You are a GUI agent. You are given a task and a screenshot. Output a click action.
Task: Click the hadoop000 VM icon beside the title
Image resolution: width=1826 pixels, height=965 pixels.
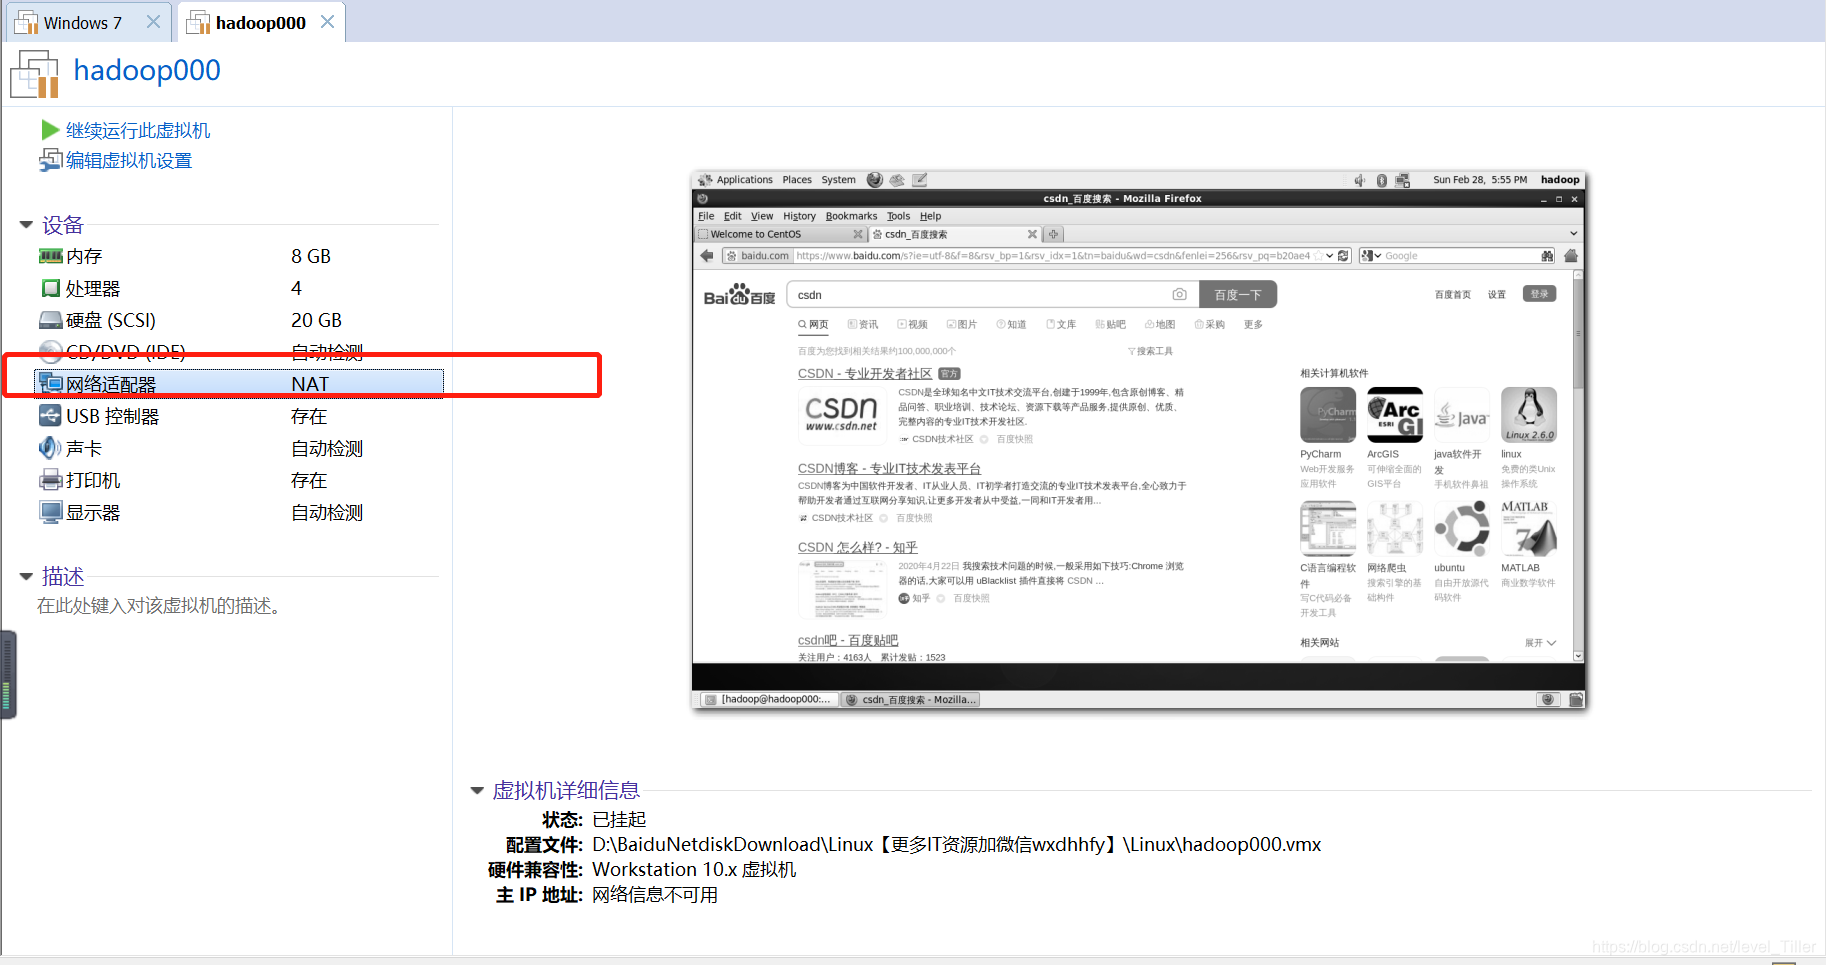coord(35,75)
